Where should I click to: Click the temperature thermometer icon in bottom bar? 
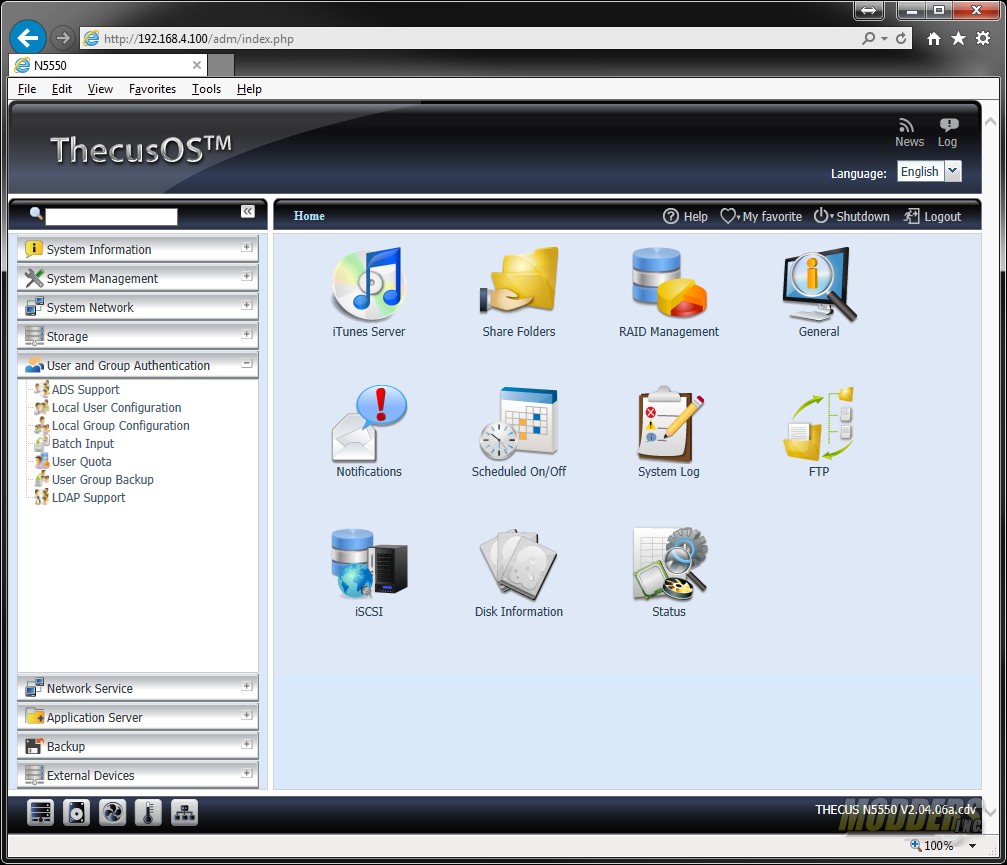[148, 813]
